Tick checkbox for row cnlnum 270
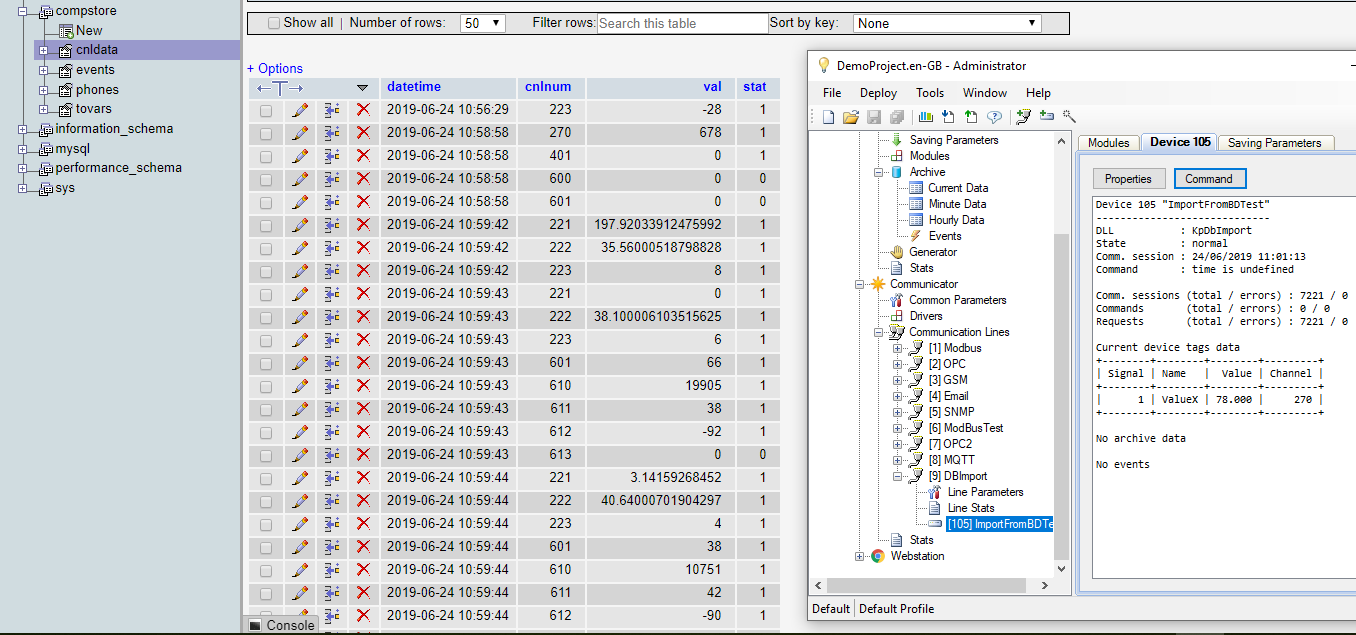This screenshot has width=1356, height=635. pyautogui.click(x=266, y=134)
